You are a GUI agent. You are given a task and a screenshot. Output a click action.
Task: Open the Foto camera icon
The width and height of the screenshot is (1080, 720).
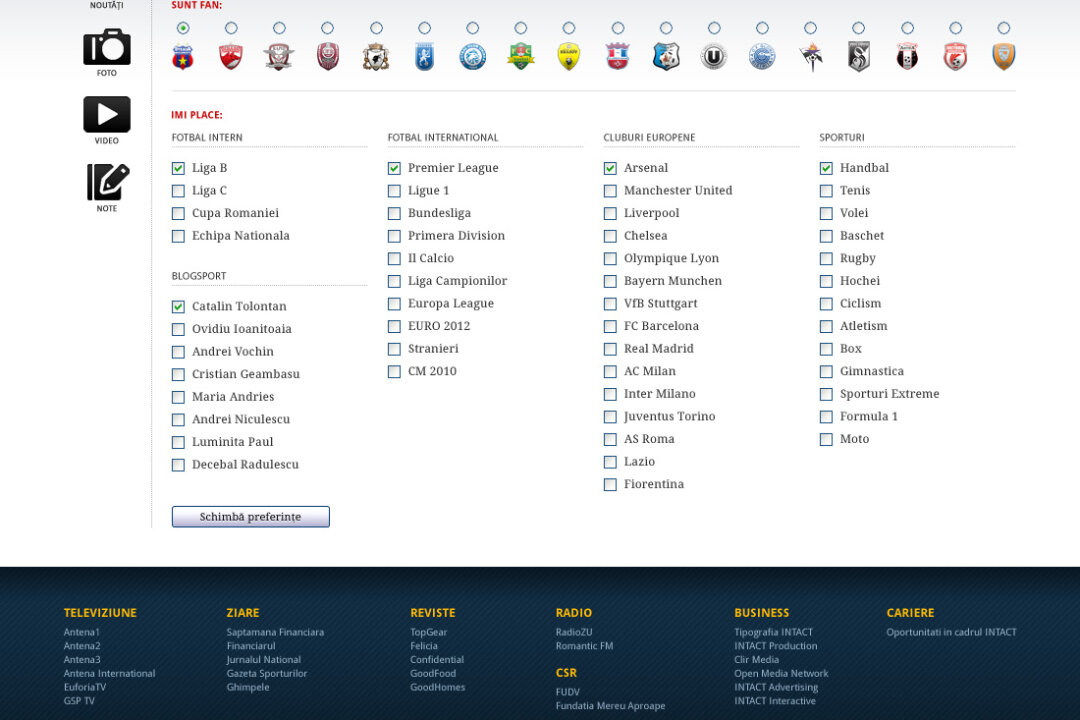click(106, 47)
